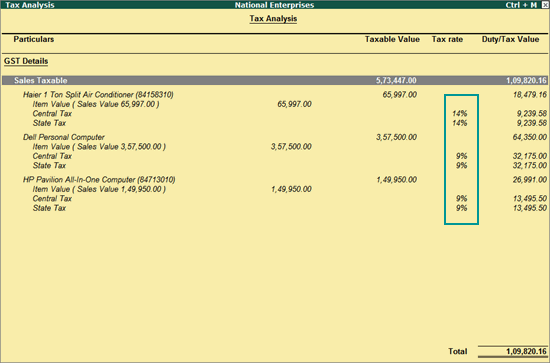Image resolution: width=550 pixels, height=363 pixels.
Task: Click the 14% Central Tax rate
Action: click(x=460, y=114)
